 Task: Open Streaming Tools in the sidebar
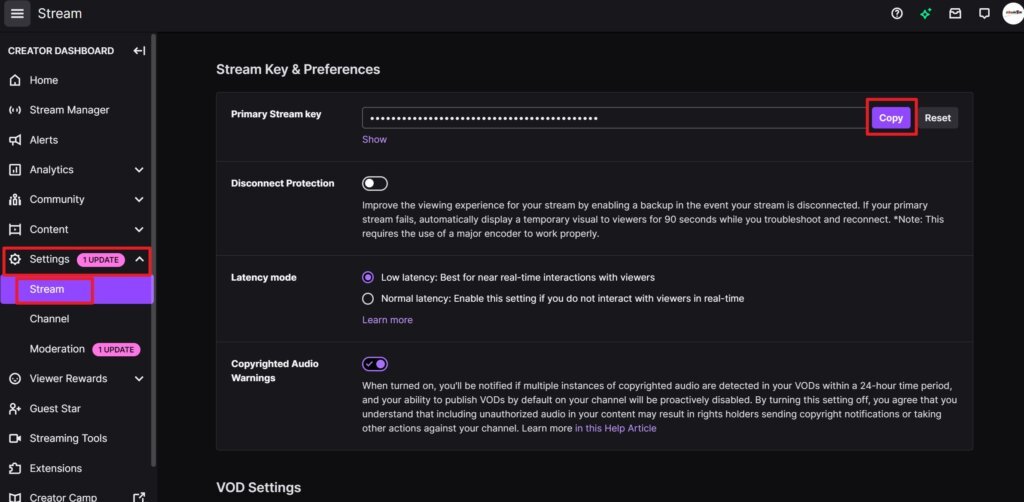[68, 439]
